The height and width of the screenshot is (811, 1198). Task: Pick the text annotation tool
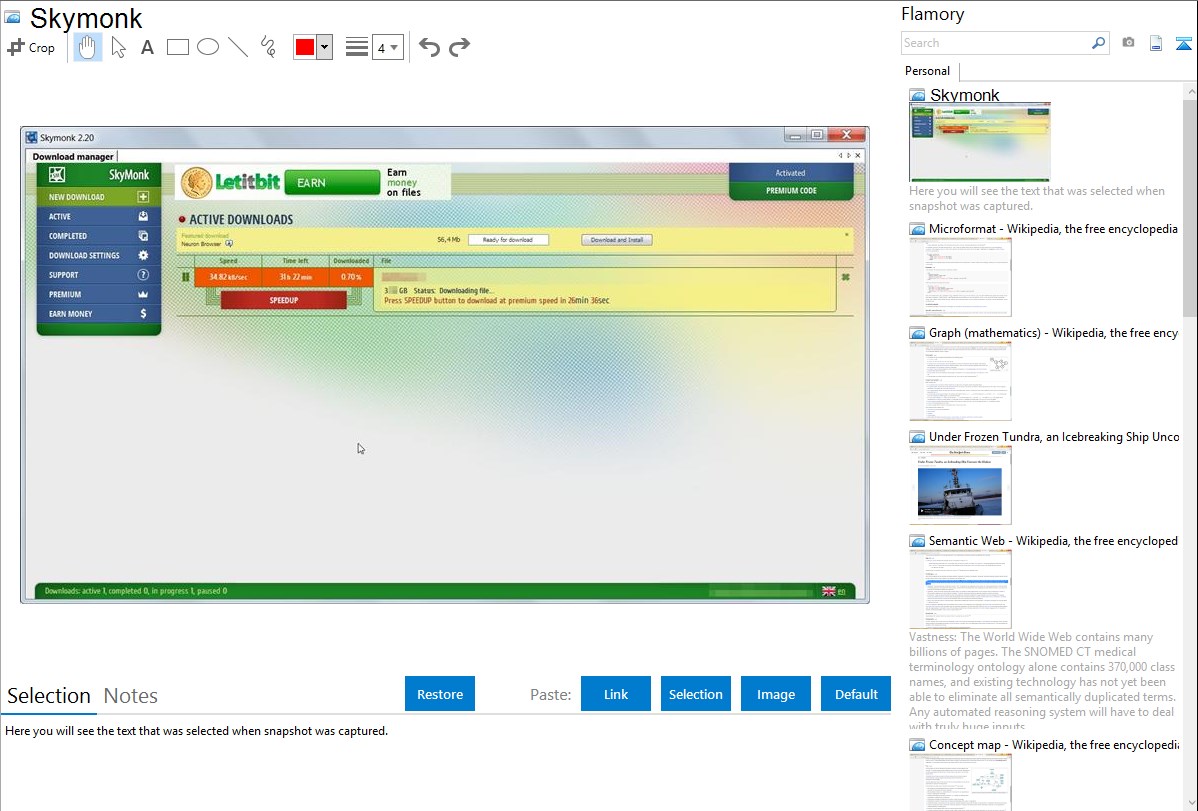(147, 47)
